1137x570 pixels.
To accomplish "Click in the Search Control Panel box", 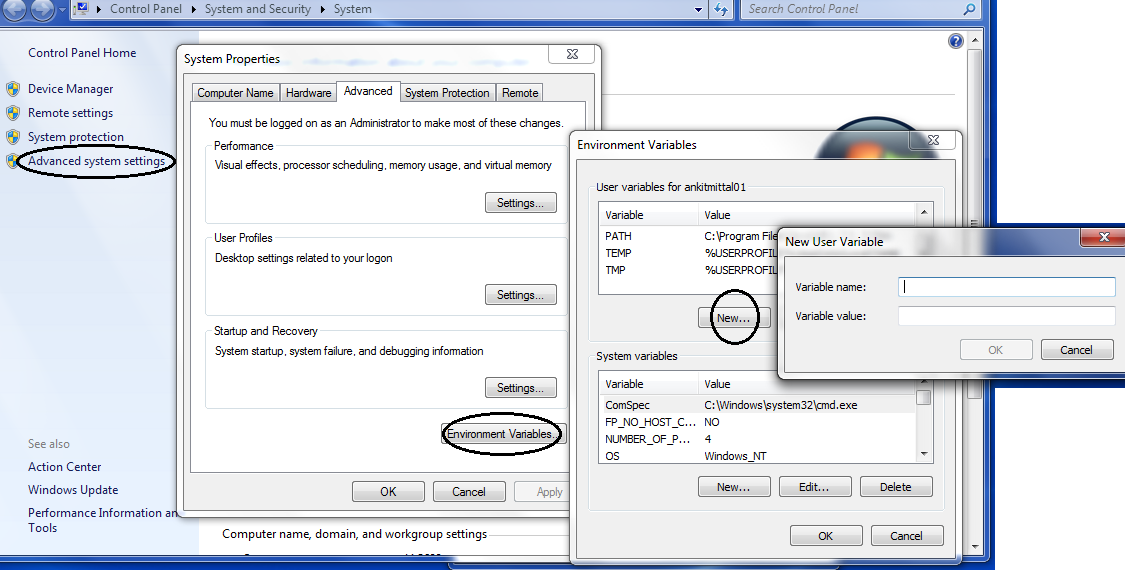I will click(852, 9).
